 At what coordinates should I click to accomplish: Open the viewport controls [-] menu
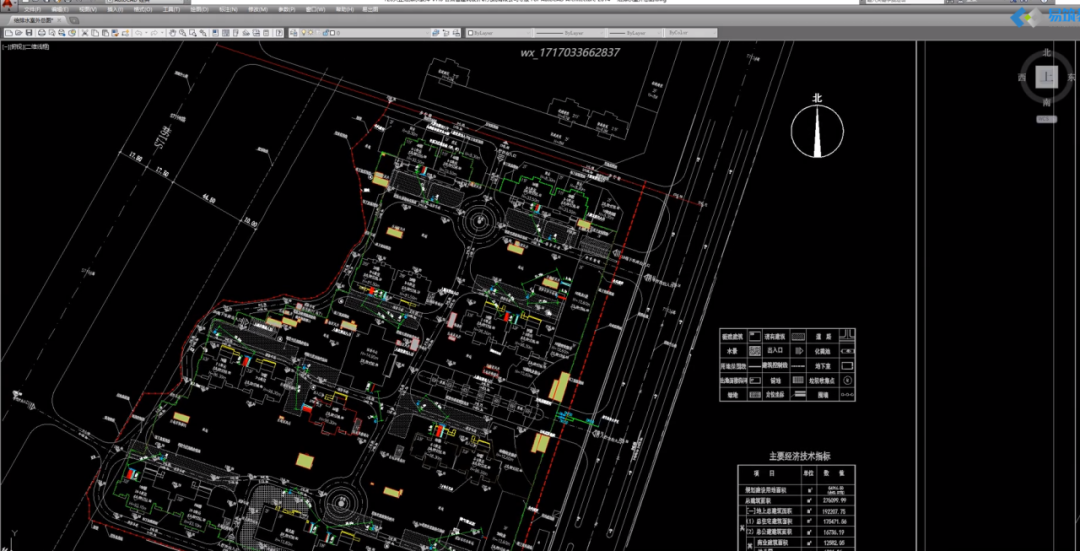4,47
